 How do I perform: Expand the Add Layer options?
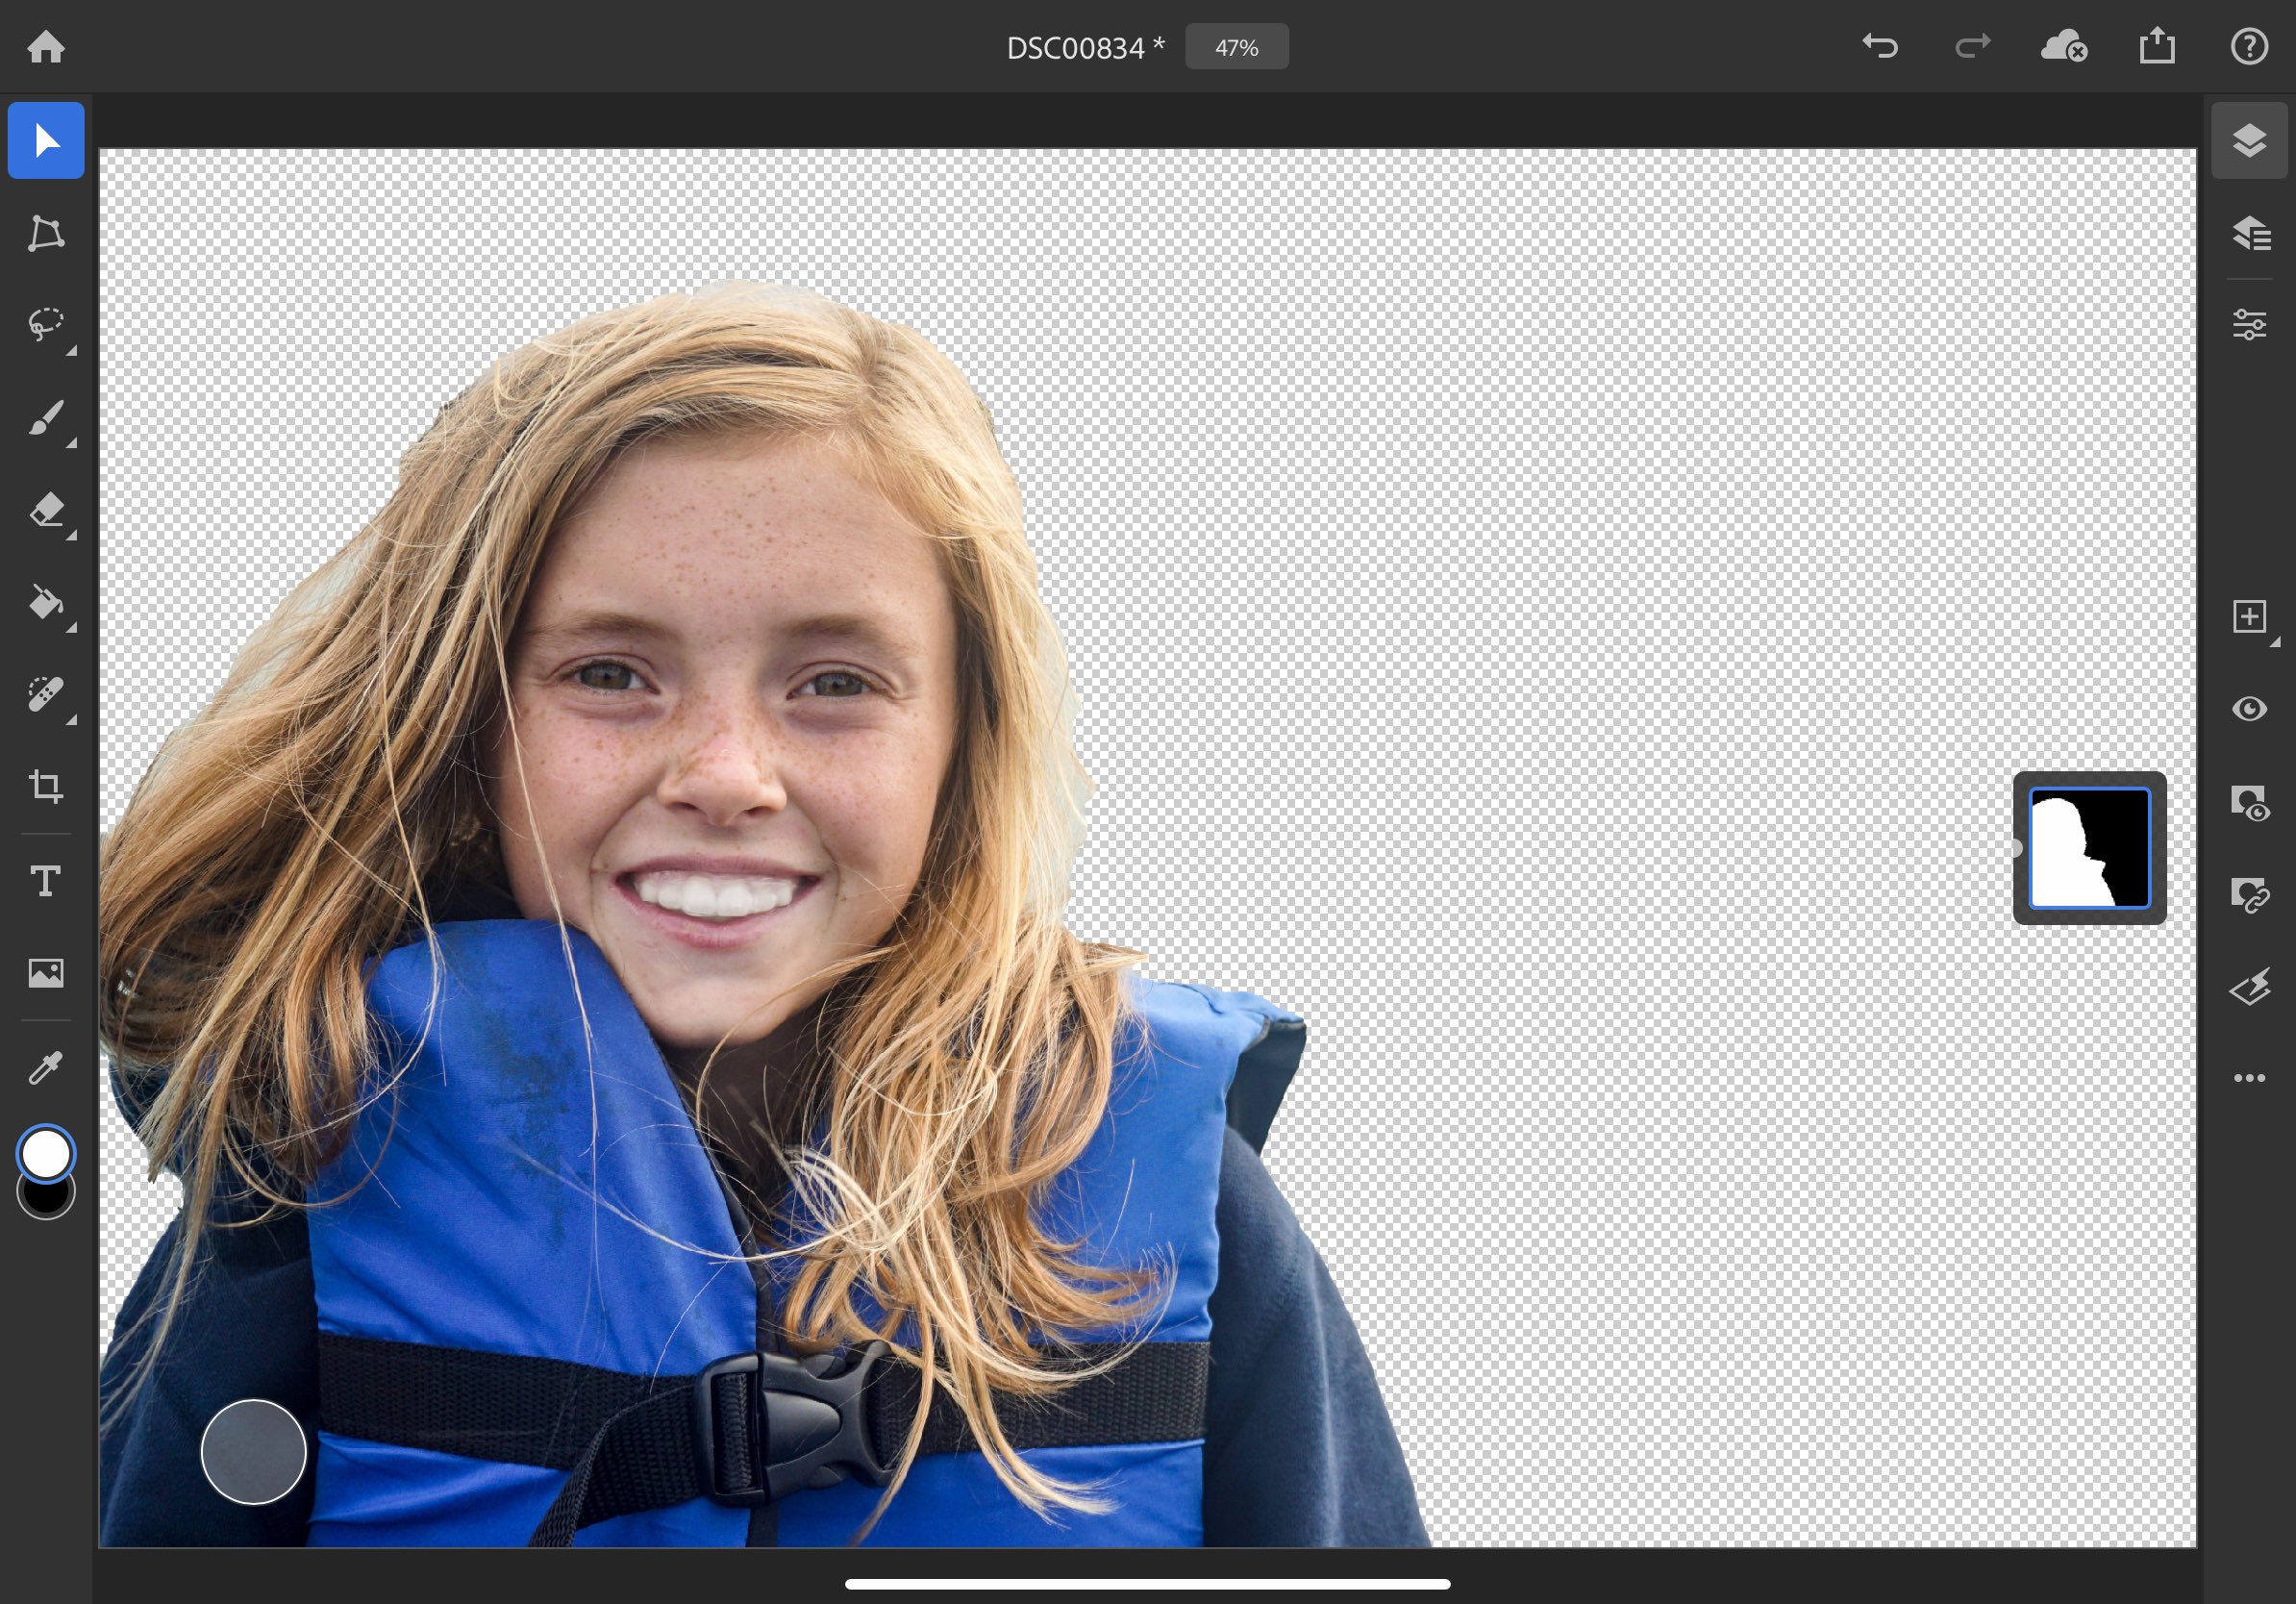pyautogui.click(x=2249, y=617)
